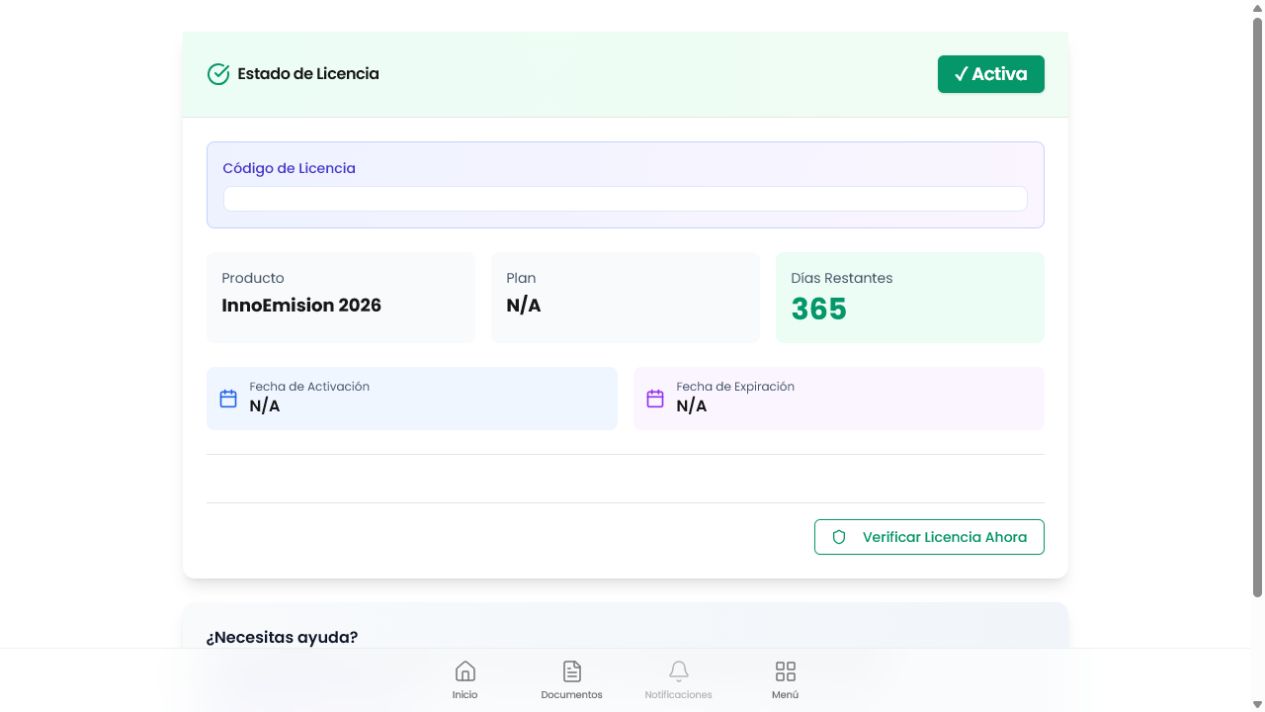Focus the Código de Licencia input field
The image size is (1265, 712).
[x=625, y=199]
